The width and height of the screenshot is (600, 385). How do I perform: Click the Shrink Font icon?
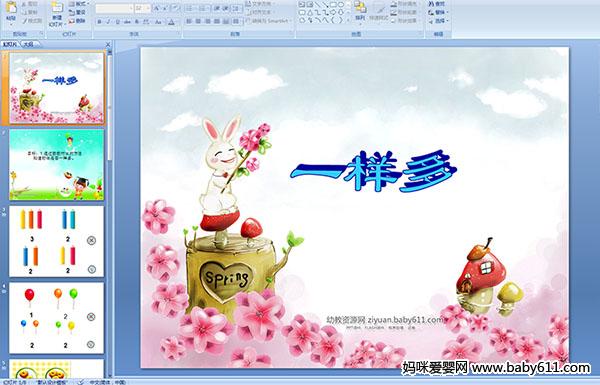click(x=166, y=8)
